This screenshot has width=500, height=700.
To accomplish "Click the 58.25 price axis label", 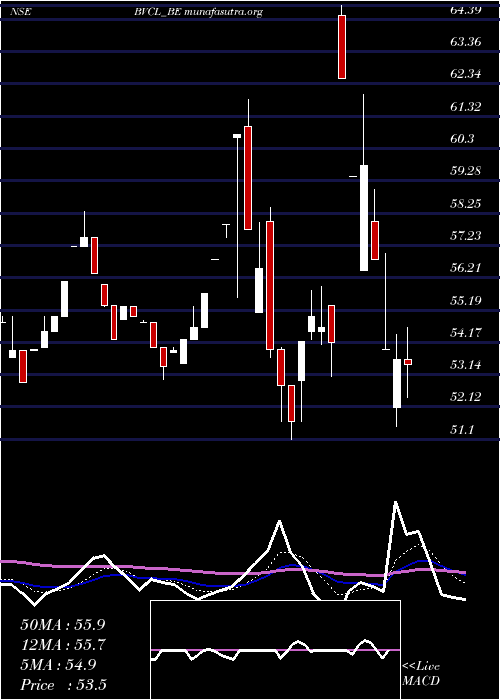I will 466,204.
